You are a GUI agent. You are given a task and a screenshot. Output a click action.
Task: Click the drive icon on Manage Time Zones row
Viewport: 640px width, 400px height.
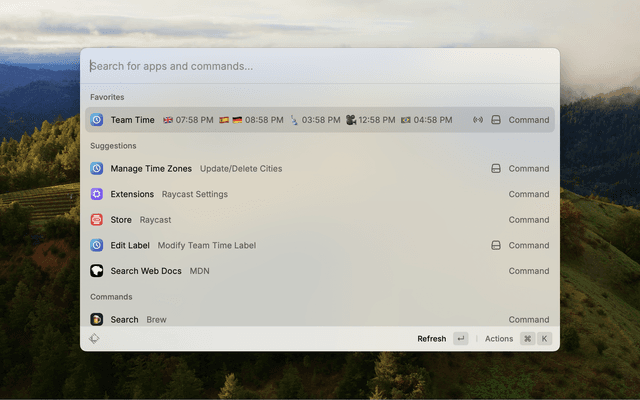(495, 169)
